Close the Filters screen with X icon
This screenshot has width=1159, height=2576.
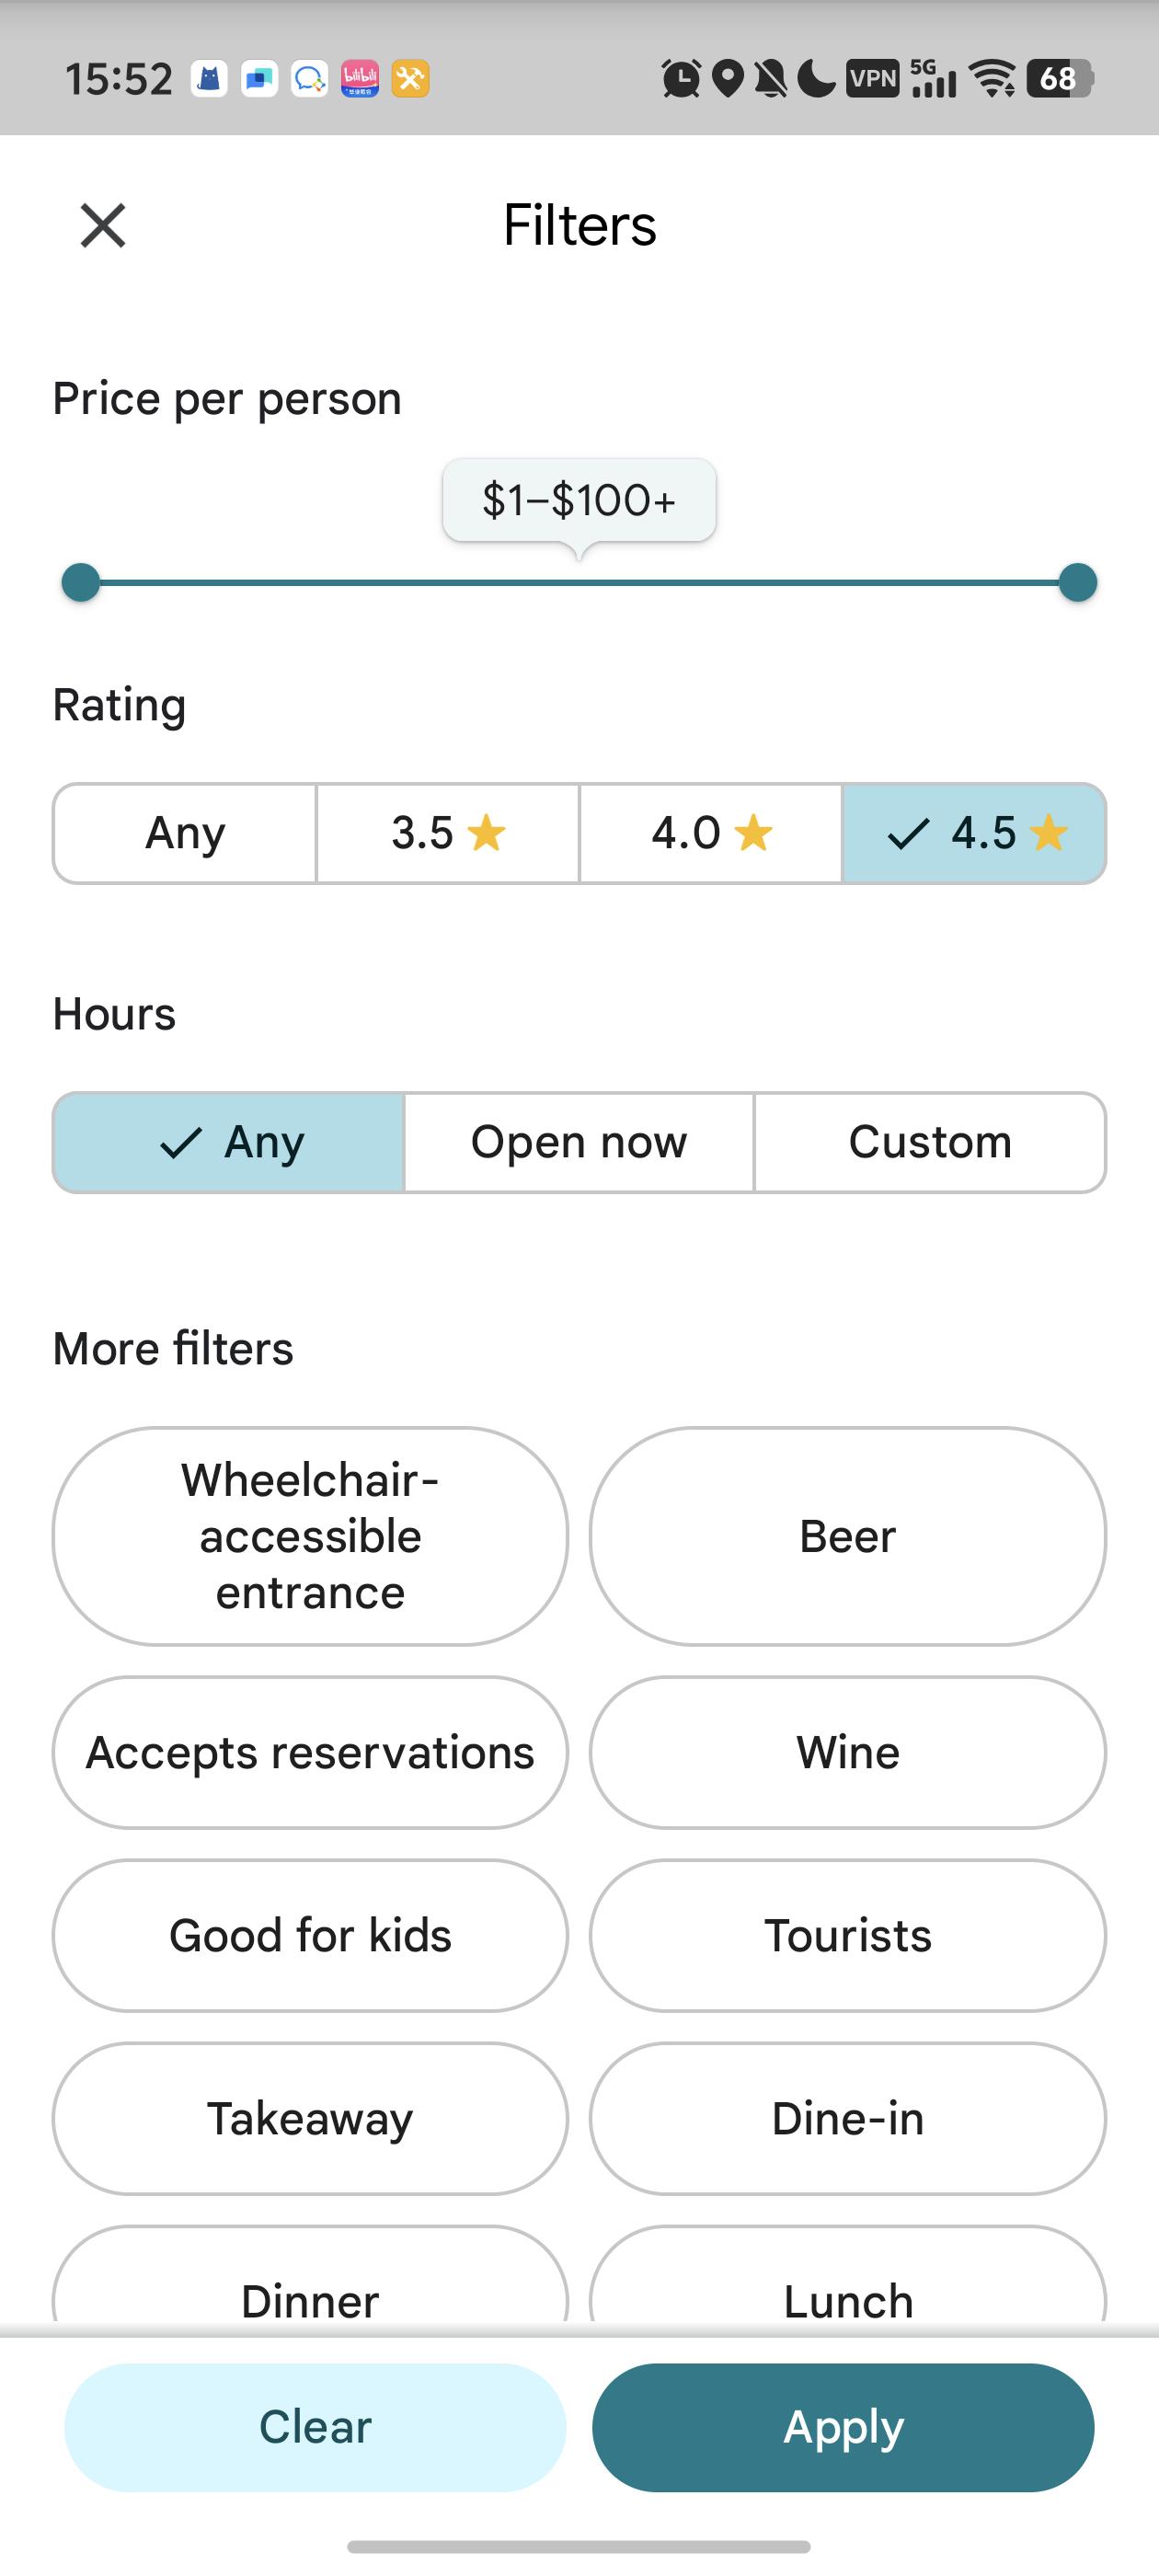tap(103, 225)
